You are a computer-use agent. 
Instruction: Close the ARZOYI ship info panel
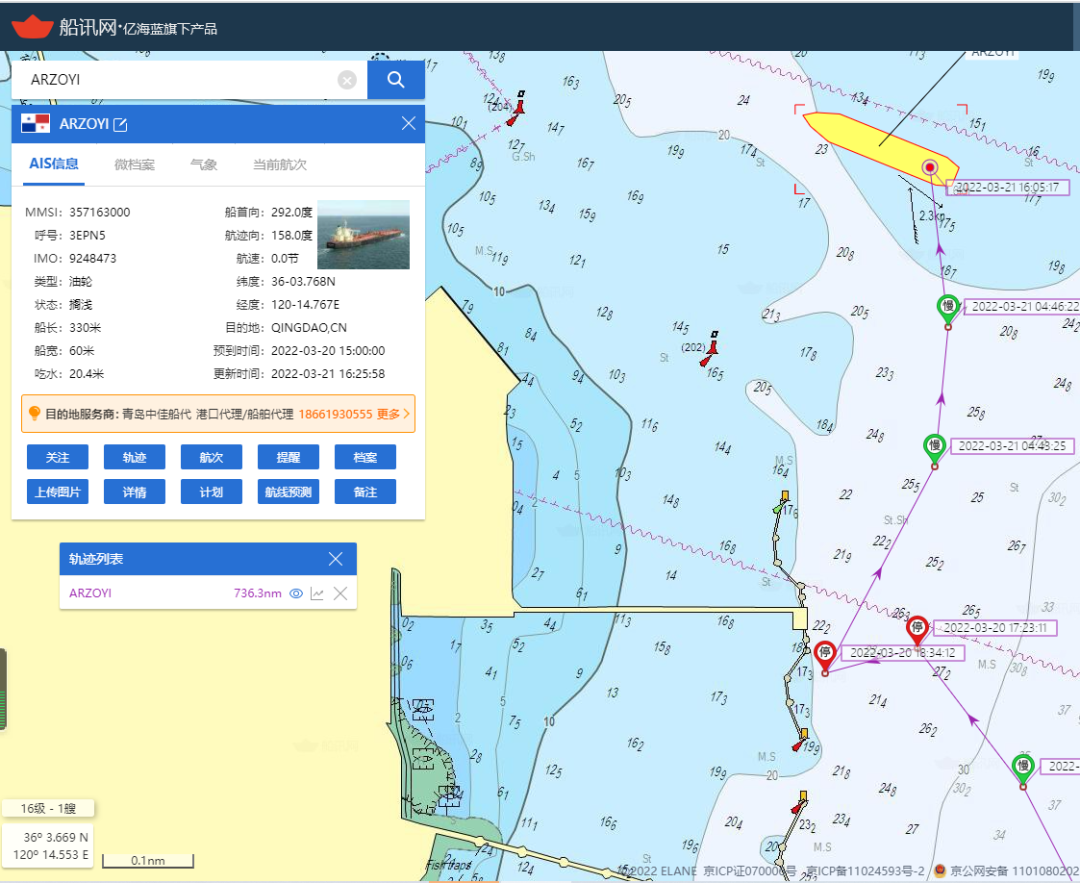click(408, 124)
